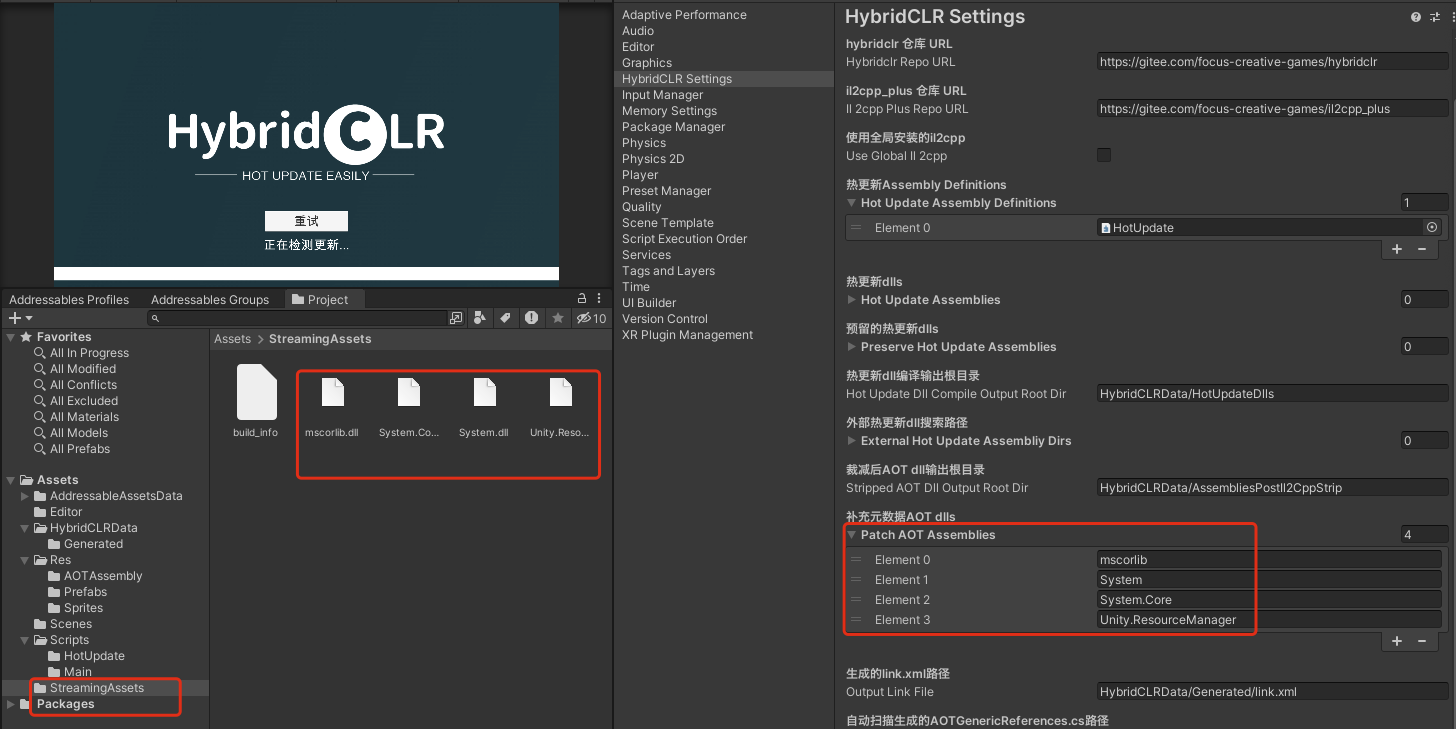Edit the Il 2cpp Plus Repo URL field
This screenshot has height=729, width=1456.
coord(1272,109)
